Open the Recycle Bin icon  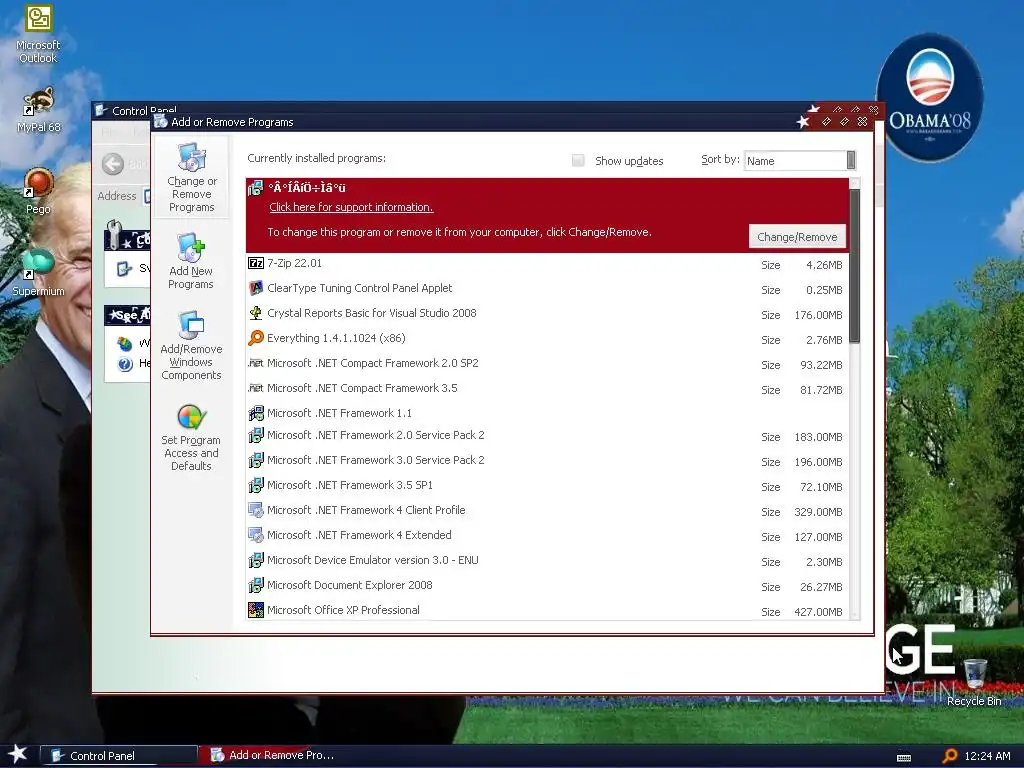tap(974, 682)
